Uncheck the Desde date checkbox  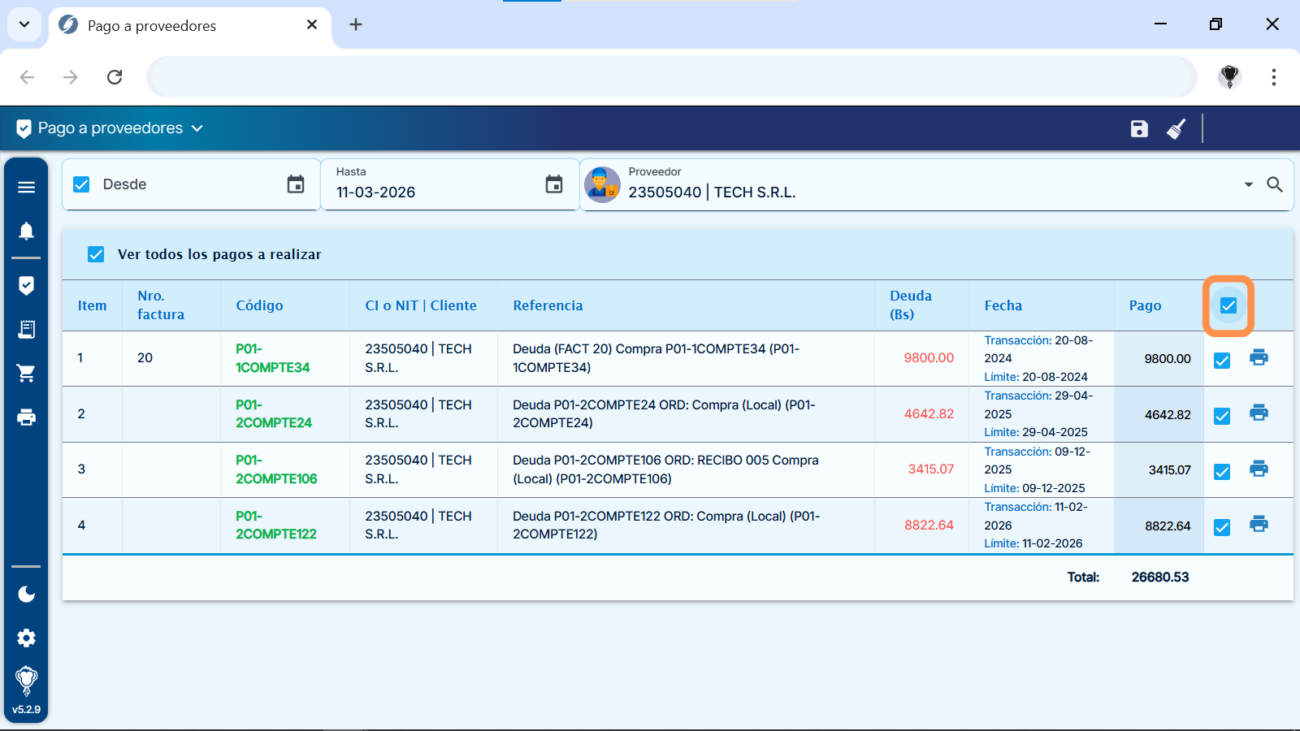82,185
